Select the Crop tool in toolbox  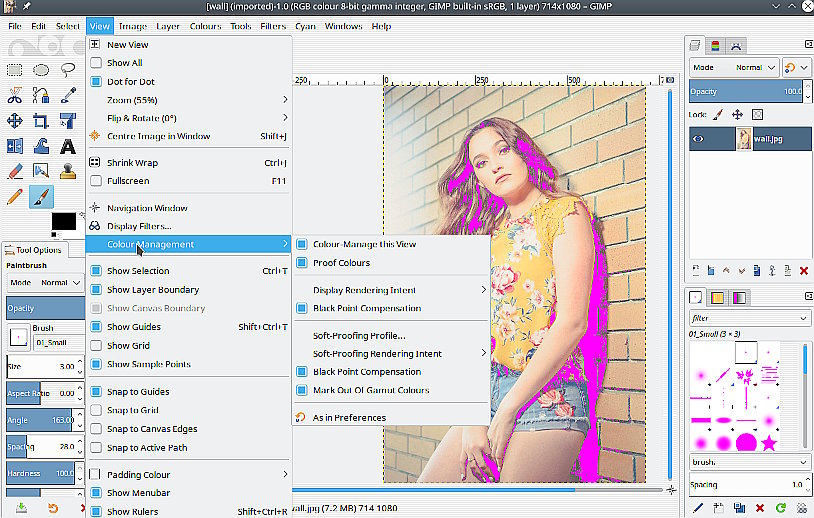coord(41,121)
